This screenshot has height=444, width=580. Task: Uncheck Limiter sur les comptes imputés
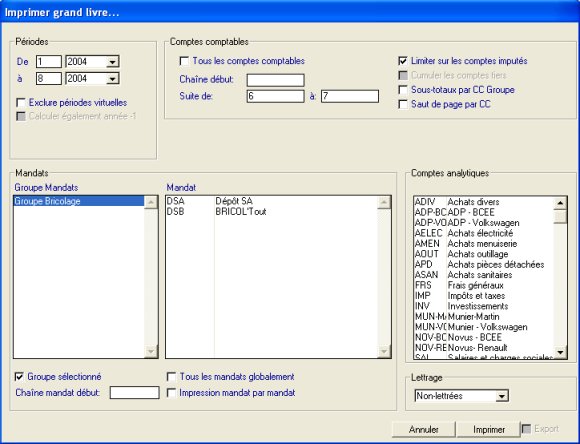(x=403, y=61)
